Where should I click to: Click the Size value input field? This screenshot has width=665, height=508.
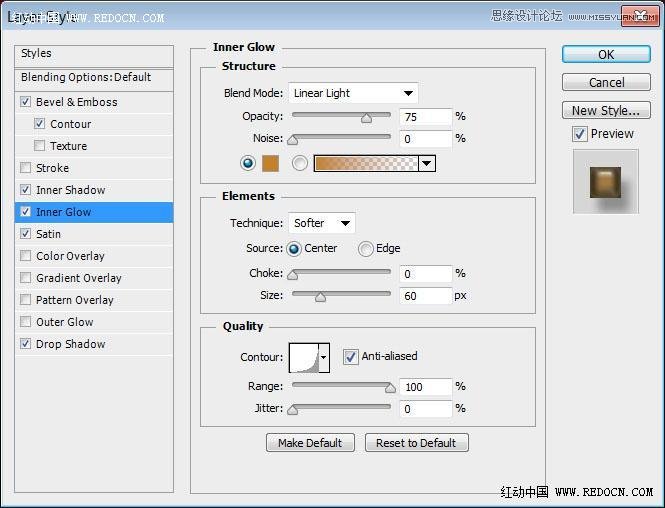coord(425,296)
